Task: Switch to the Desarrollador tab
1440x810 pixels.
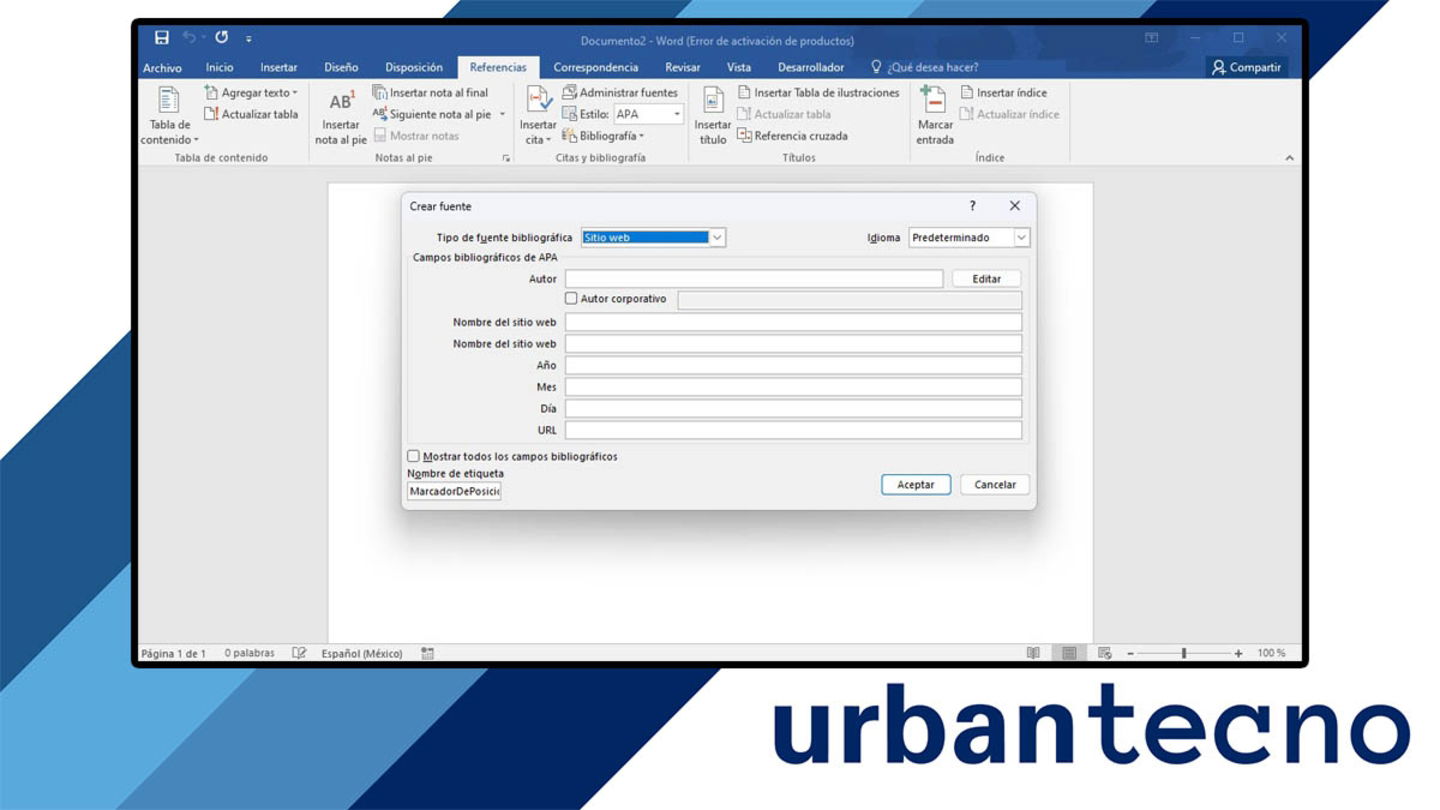Action: (x=811, y=68)
